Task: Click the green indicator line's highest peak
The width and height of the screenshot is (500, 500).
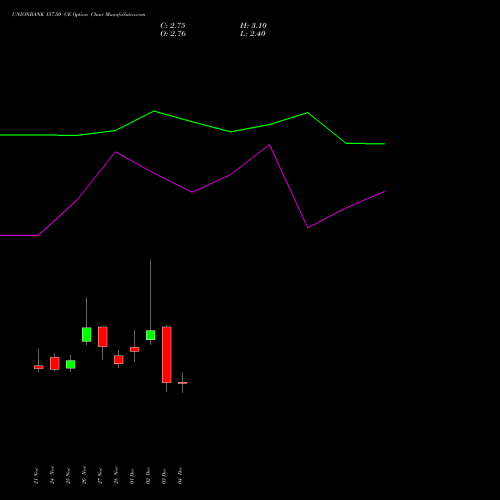Action: pyautogui.click(x=154, y=111)
